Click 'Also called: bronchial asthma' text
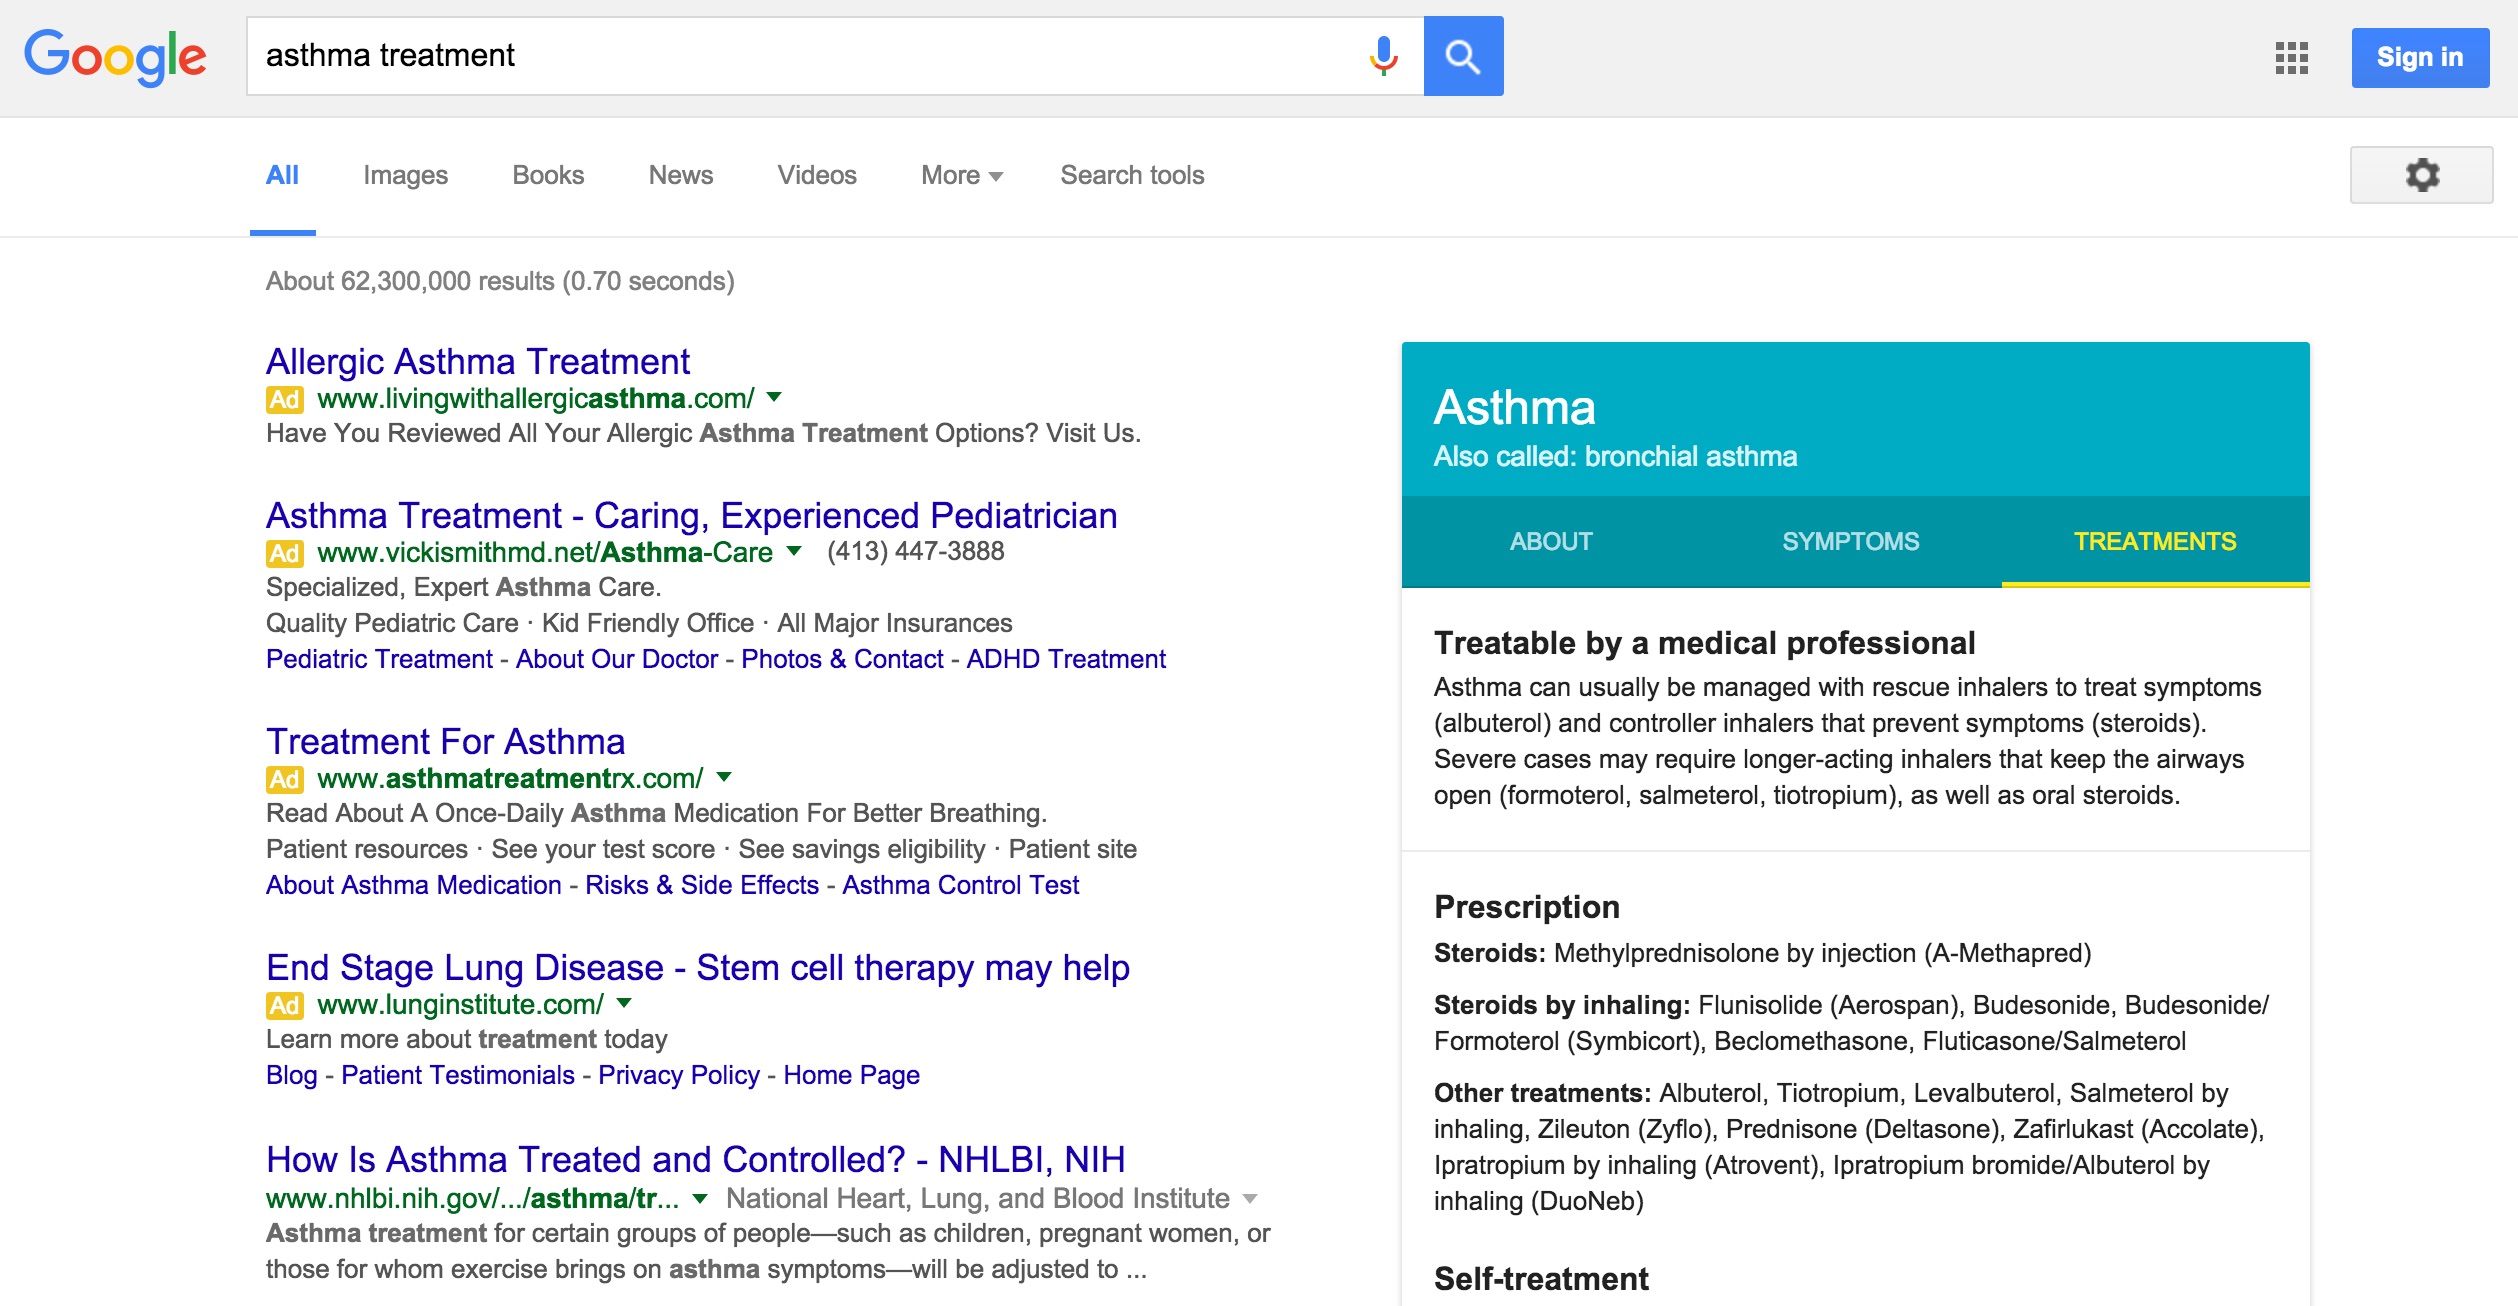The height and width of the screenshot is (1306, 2518). 1615,457
